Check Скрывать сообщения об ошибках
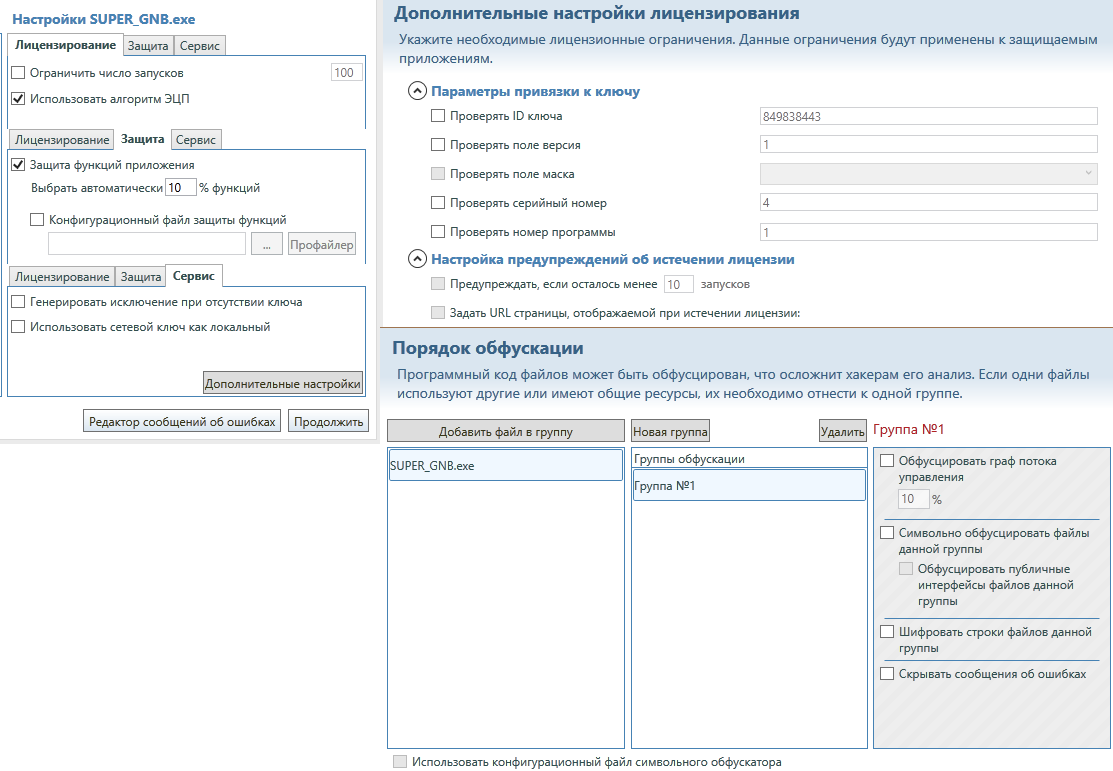 pos(887,674)
